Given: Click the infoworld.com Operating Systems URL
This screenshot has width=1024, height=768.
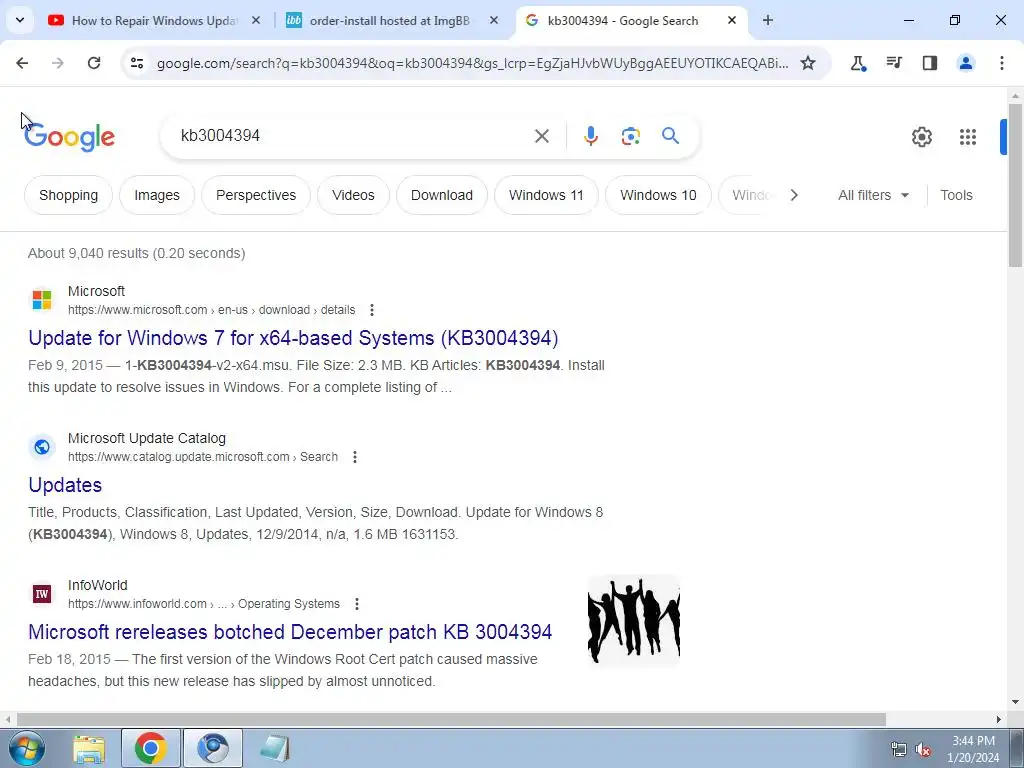Looking at the screenshot, I should [x=204, y=603].
